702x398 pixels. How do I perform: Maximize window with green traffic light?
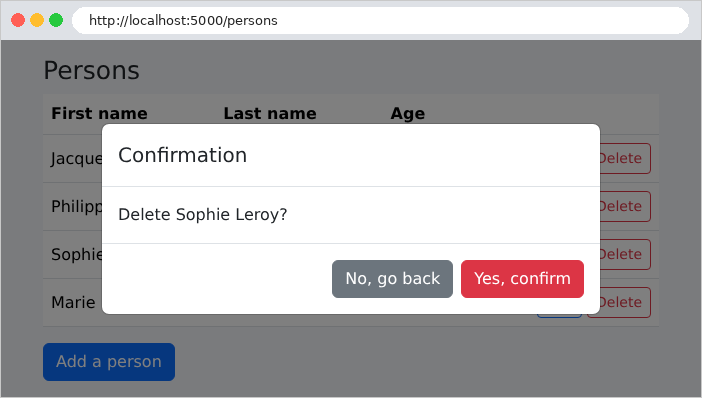pos(56,20)
